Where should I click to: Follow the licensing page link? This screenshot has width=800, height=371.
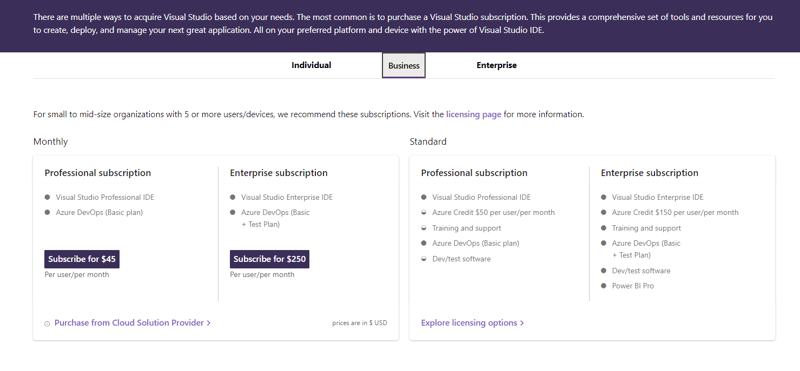coord(473,114)
